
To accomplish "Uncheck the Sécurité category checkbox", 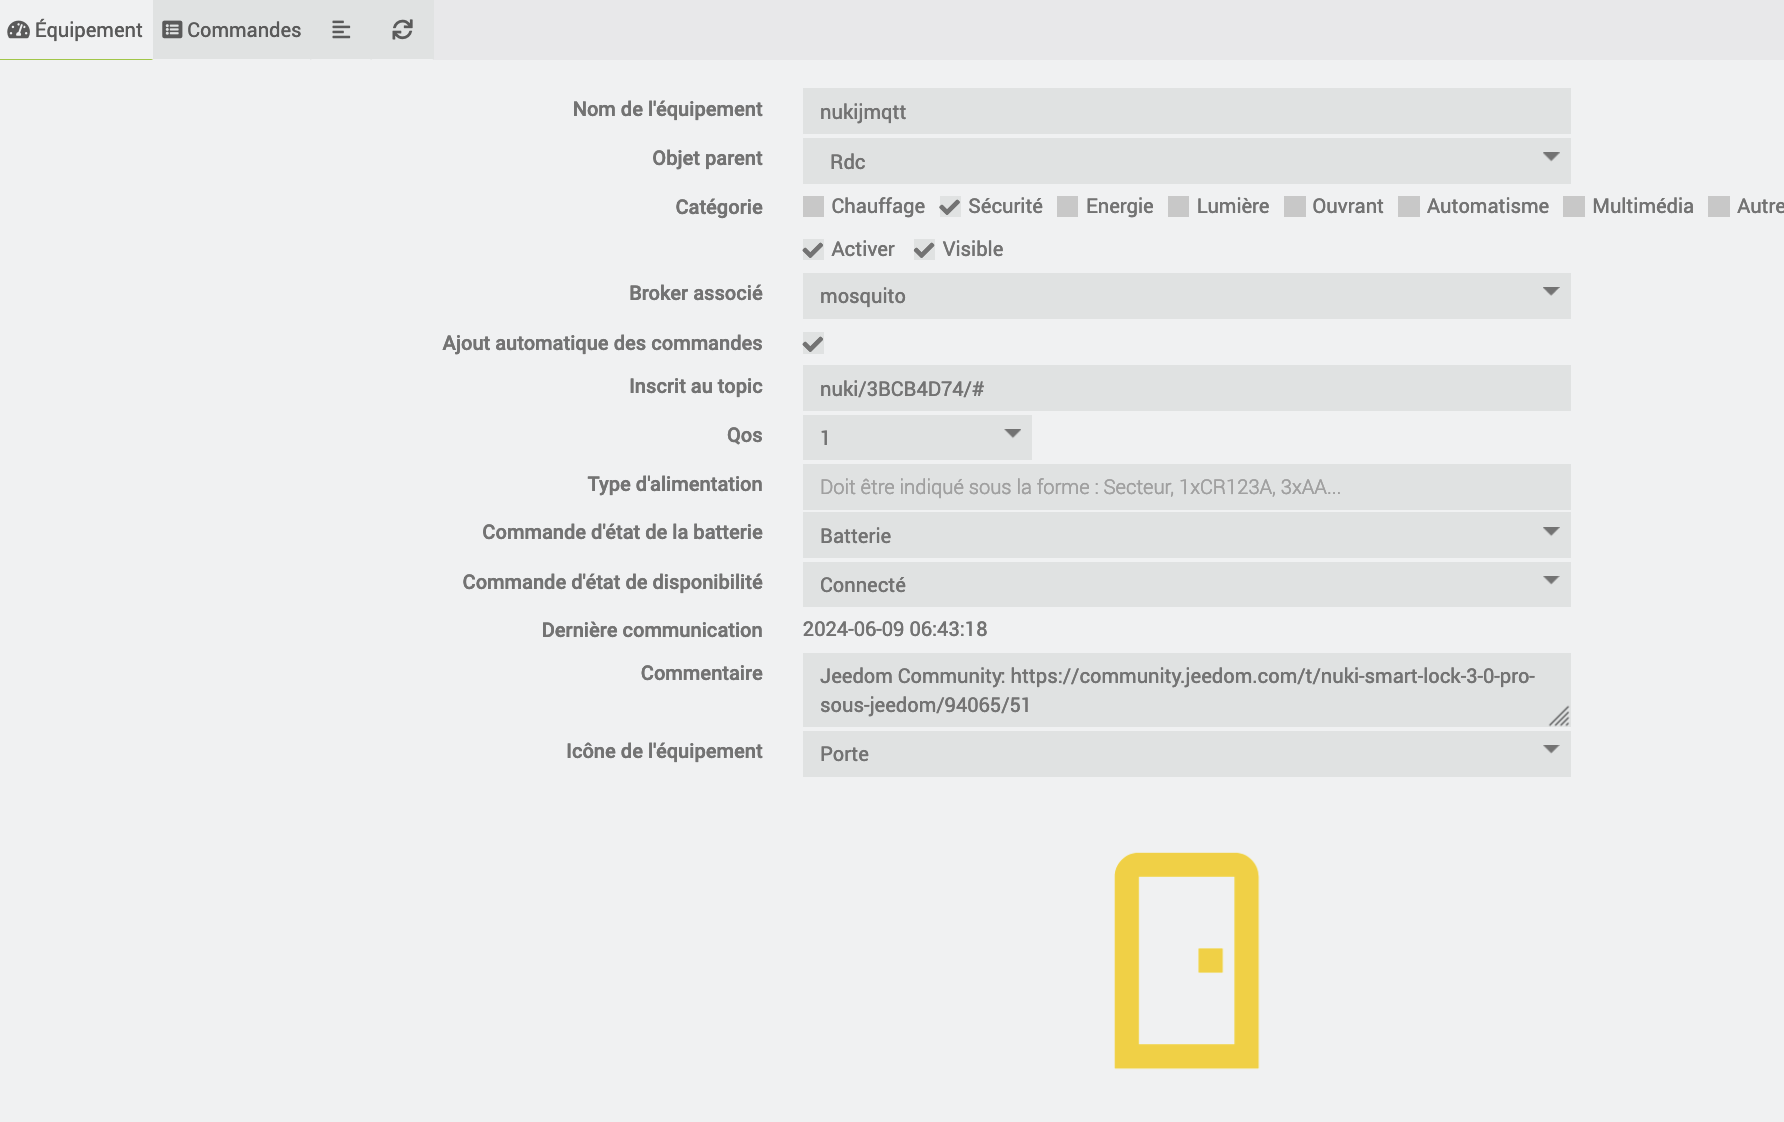I will pyautogui.click(x=950, y=206).
